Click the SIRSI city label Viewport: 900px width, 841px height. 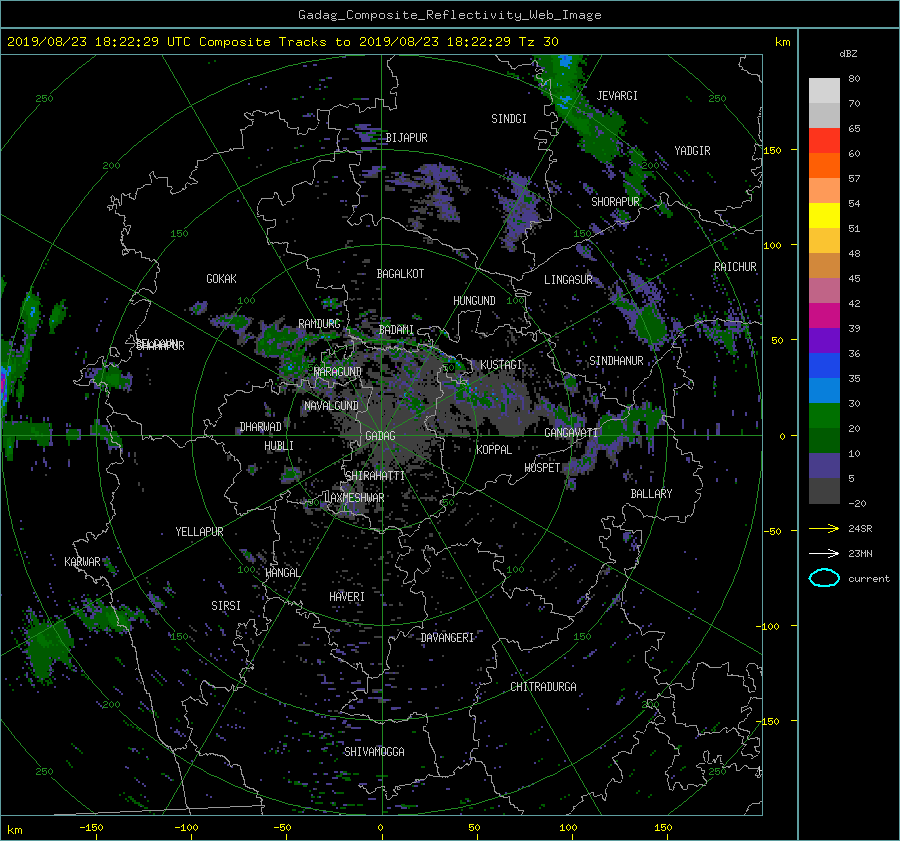[x=226, y=606]
